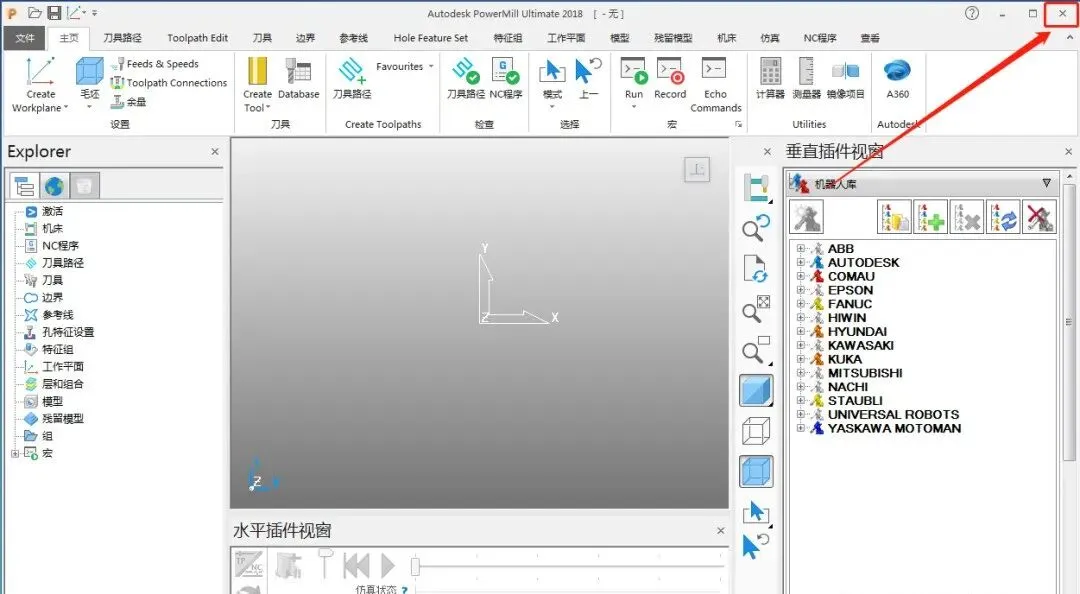Click the view toolbar refresh page icon
This screenshot has width=1080, height=594.
(756, 269)
